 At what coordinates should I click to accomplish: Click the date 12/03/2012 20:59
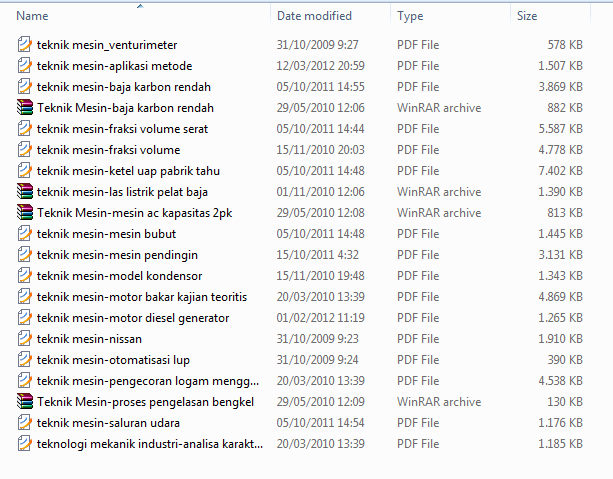pyautogui.click(x=321, y=66)
